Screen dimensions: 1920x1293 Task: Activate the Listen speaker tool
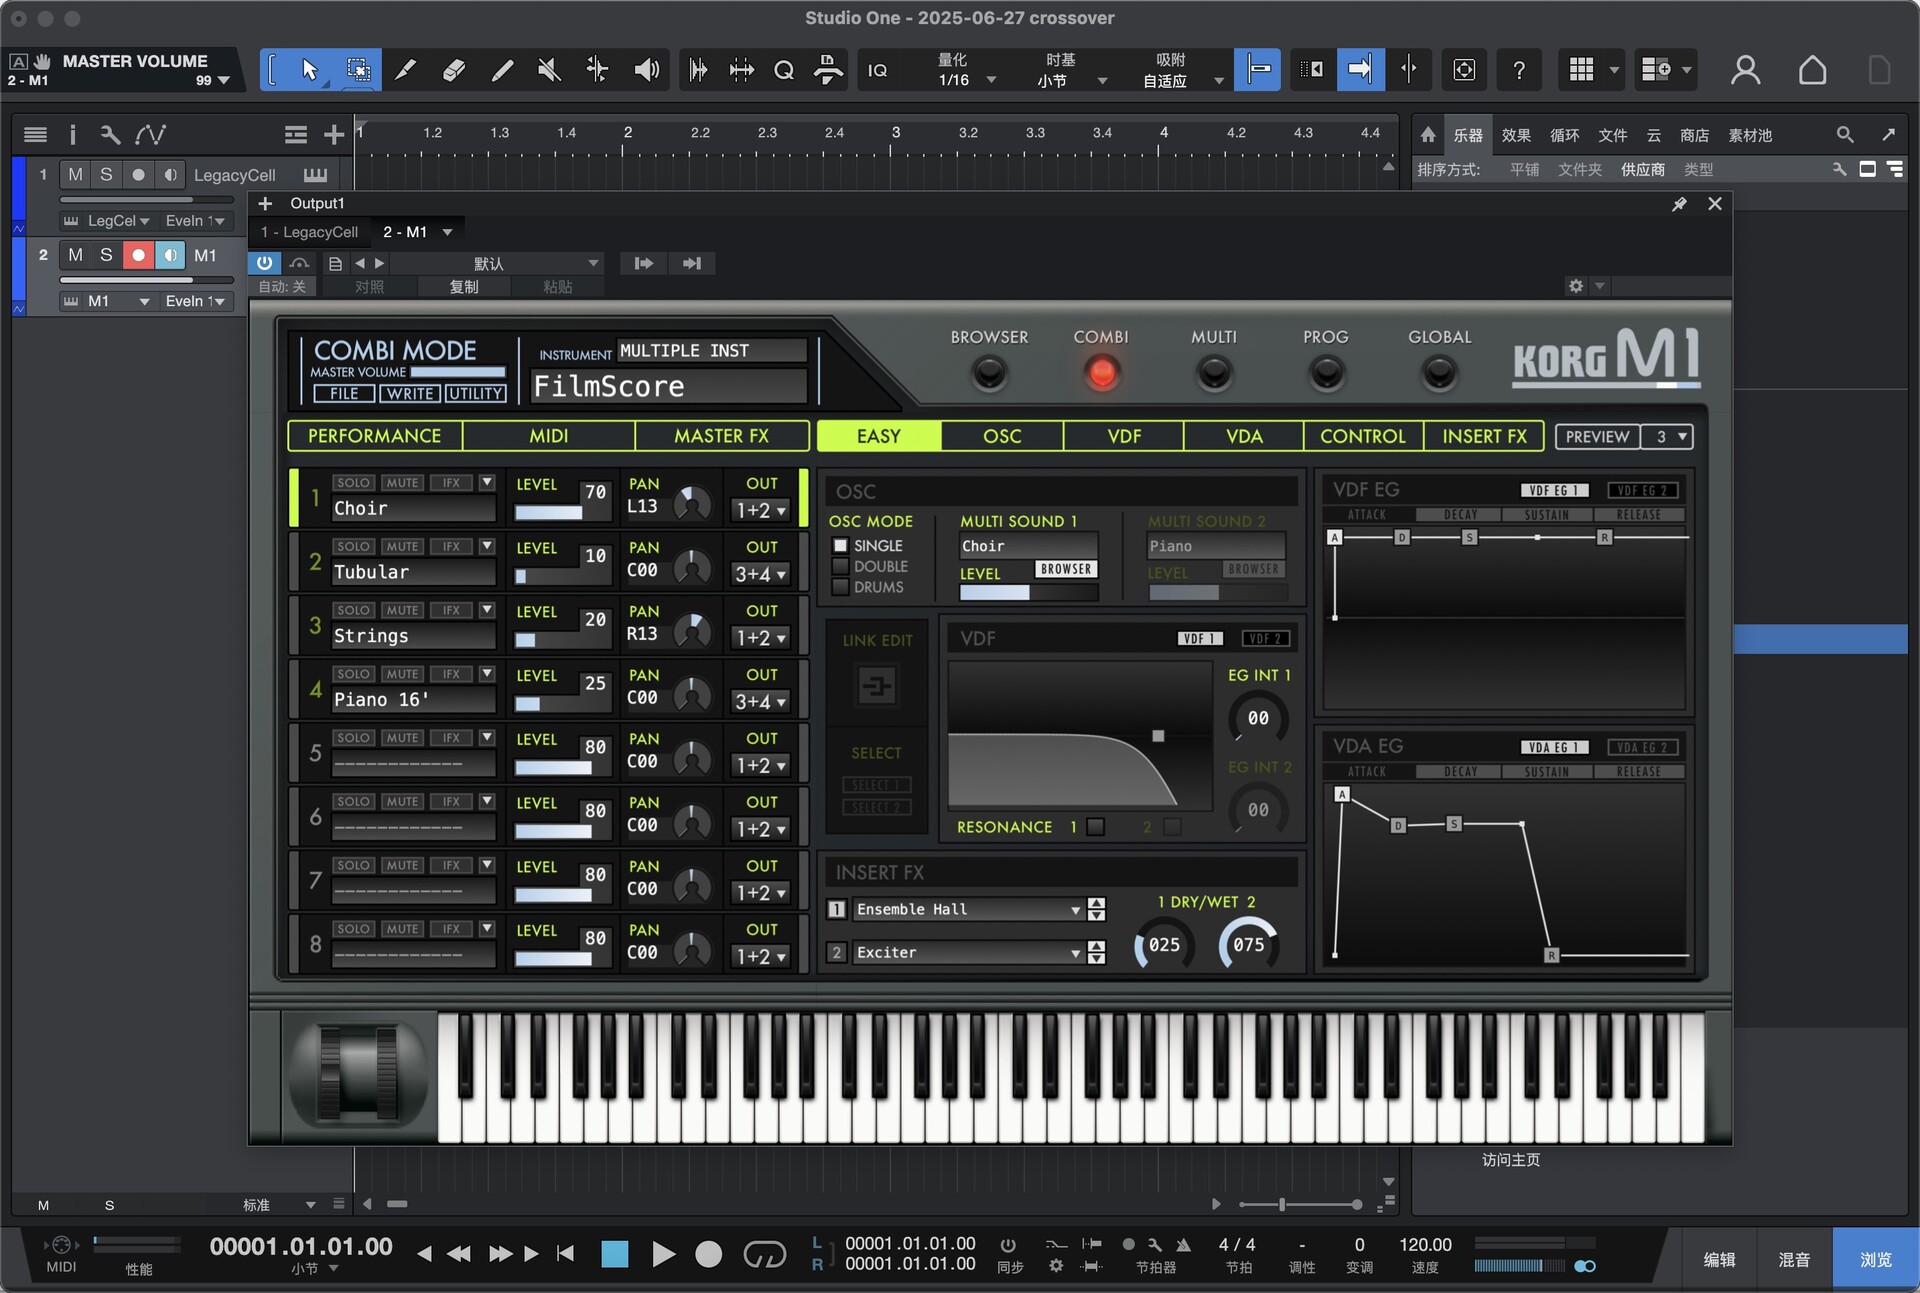pos(646,69)
